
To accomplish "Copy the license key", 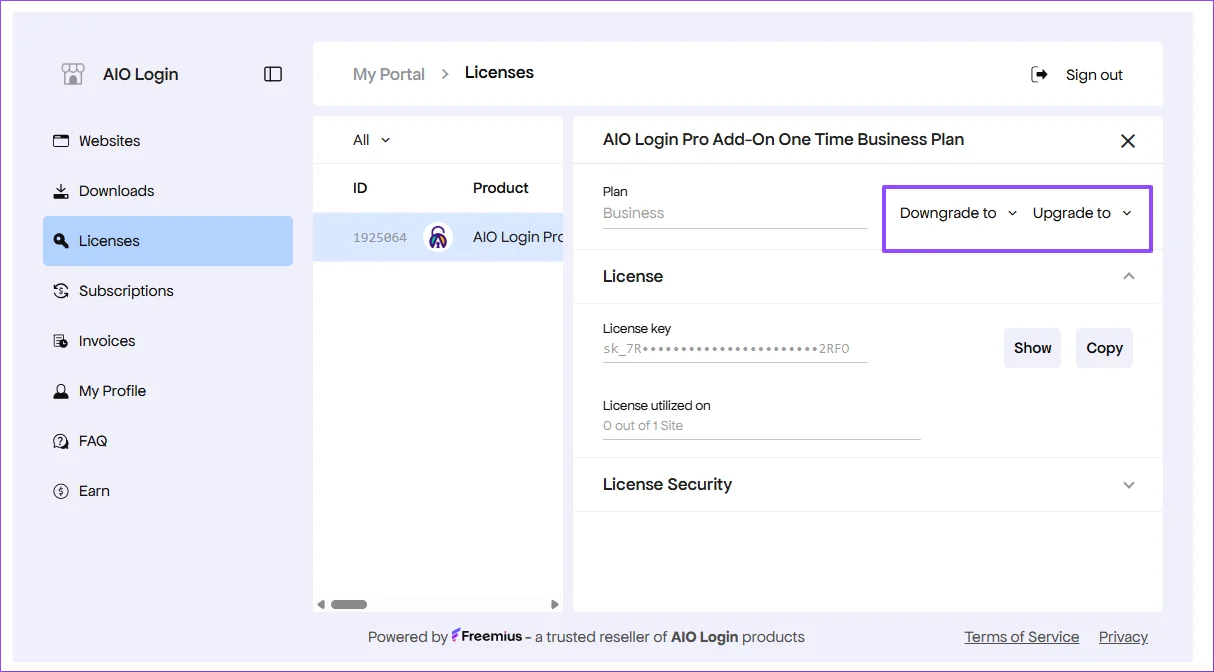I will (x=1104, y=348).
